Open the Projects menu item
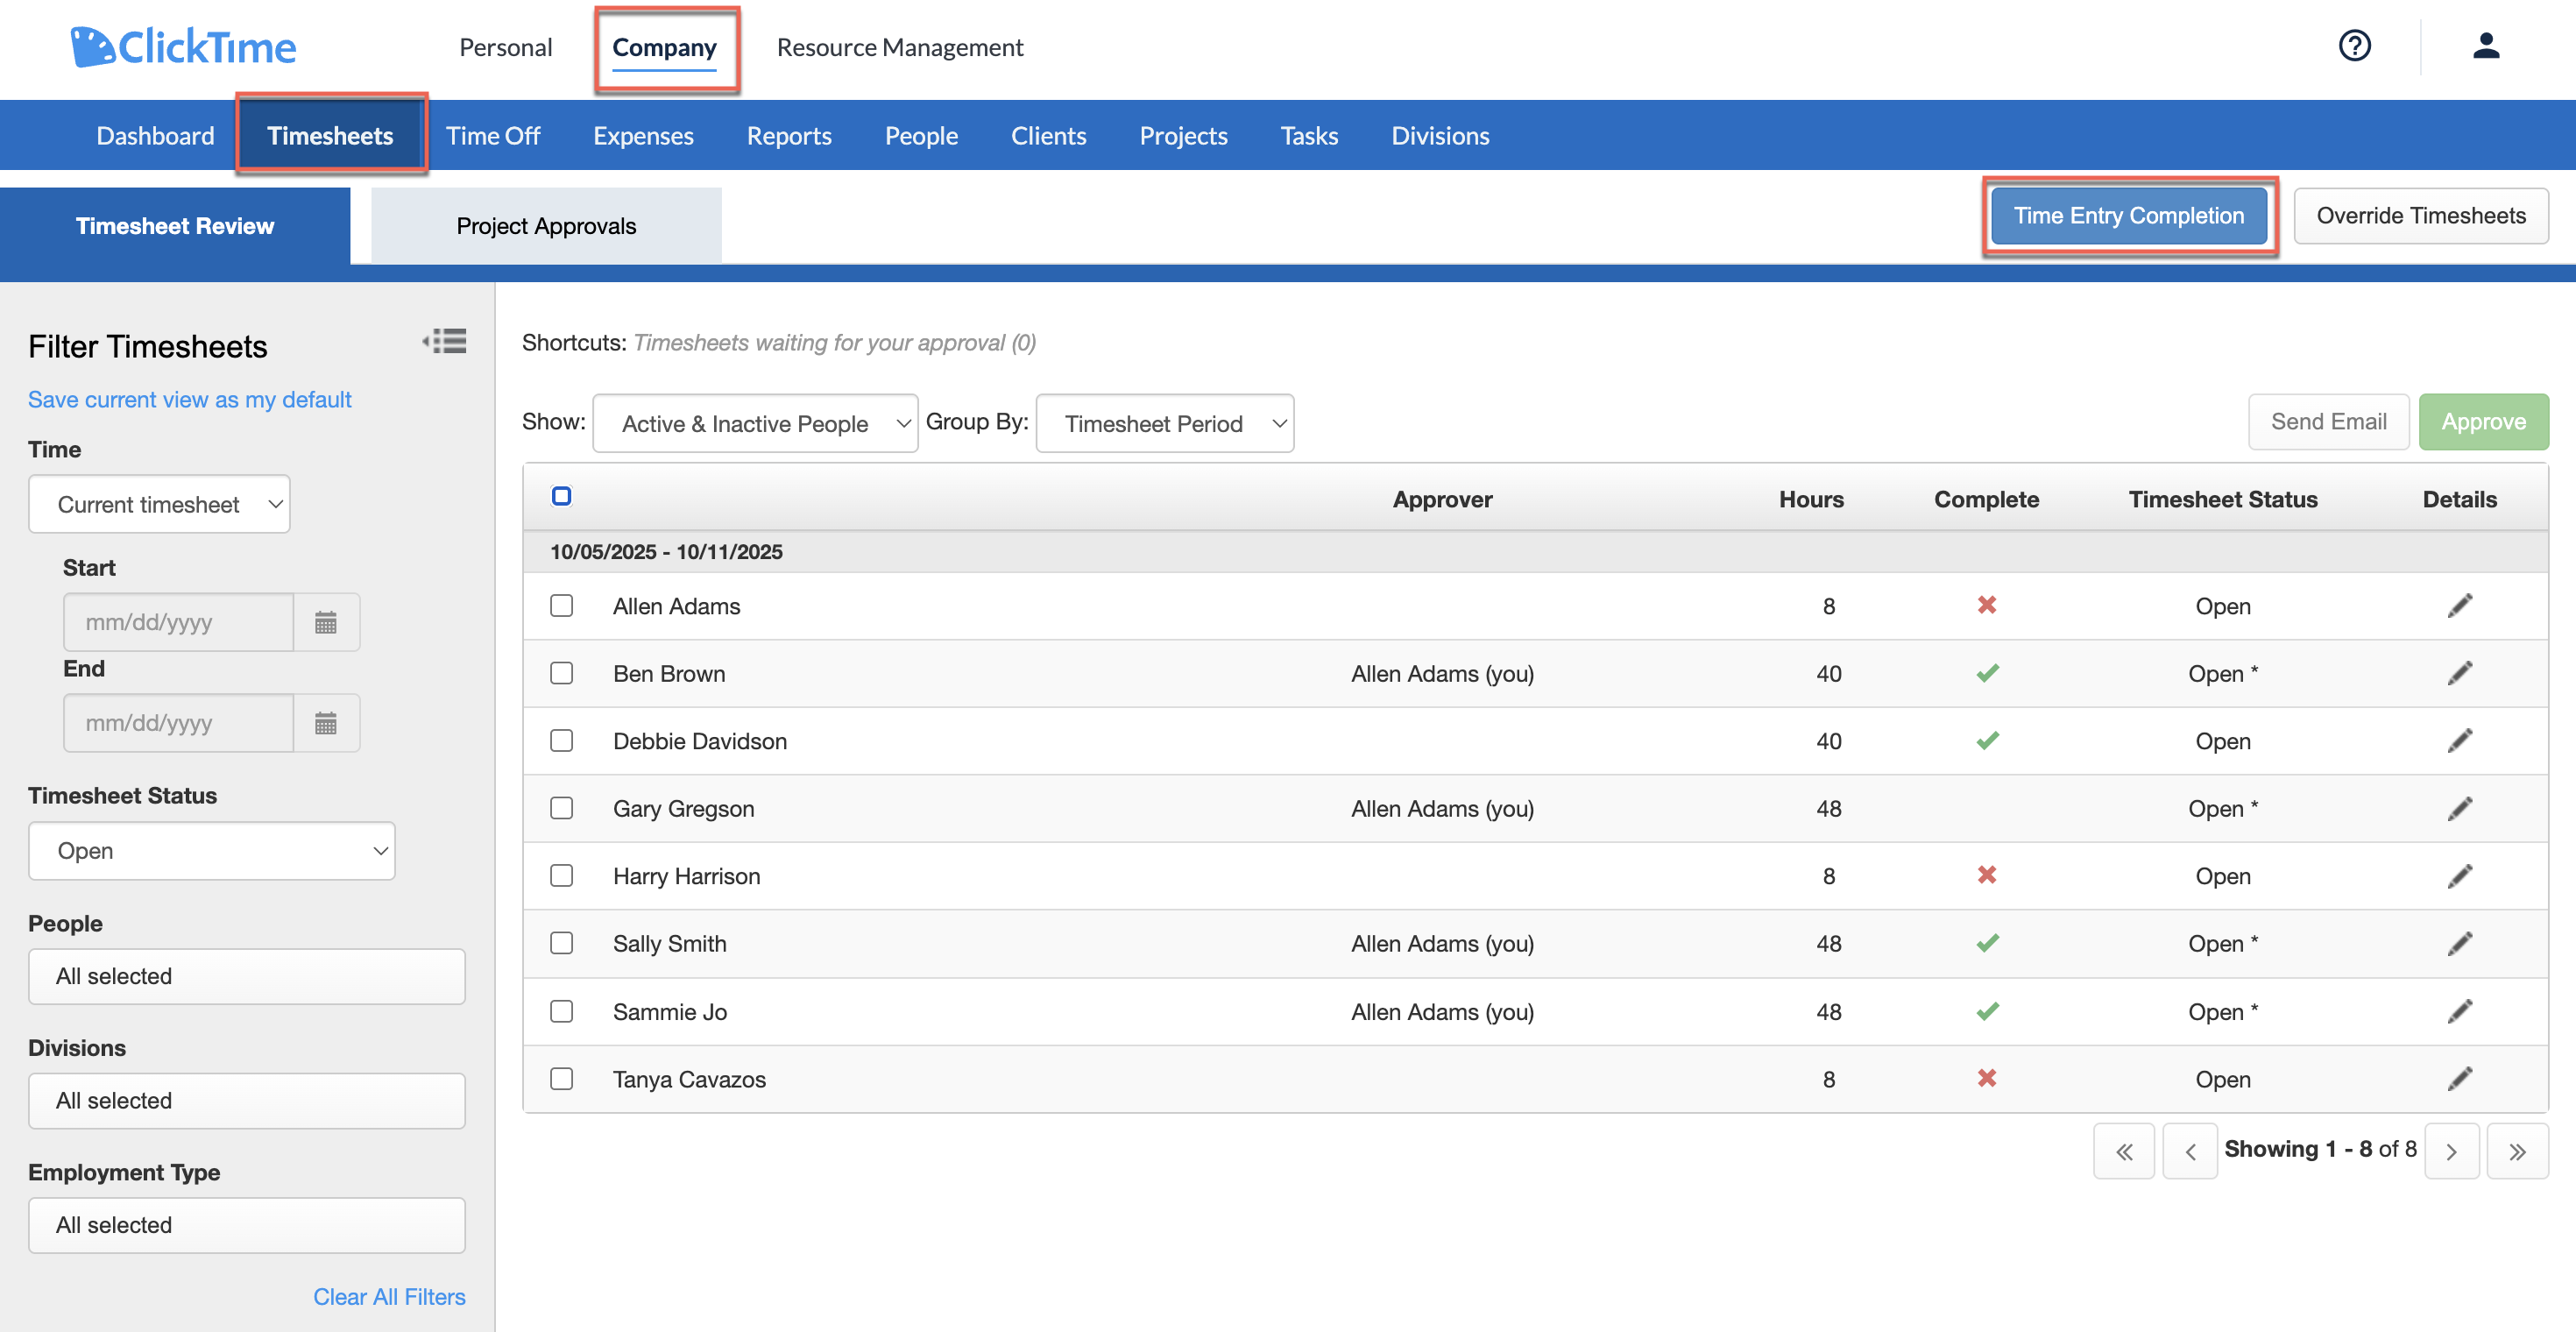 [1183, 135]
